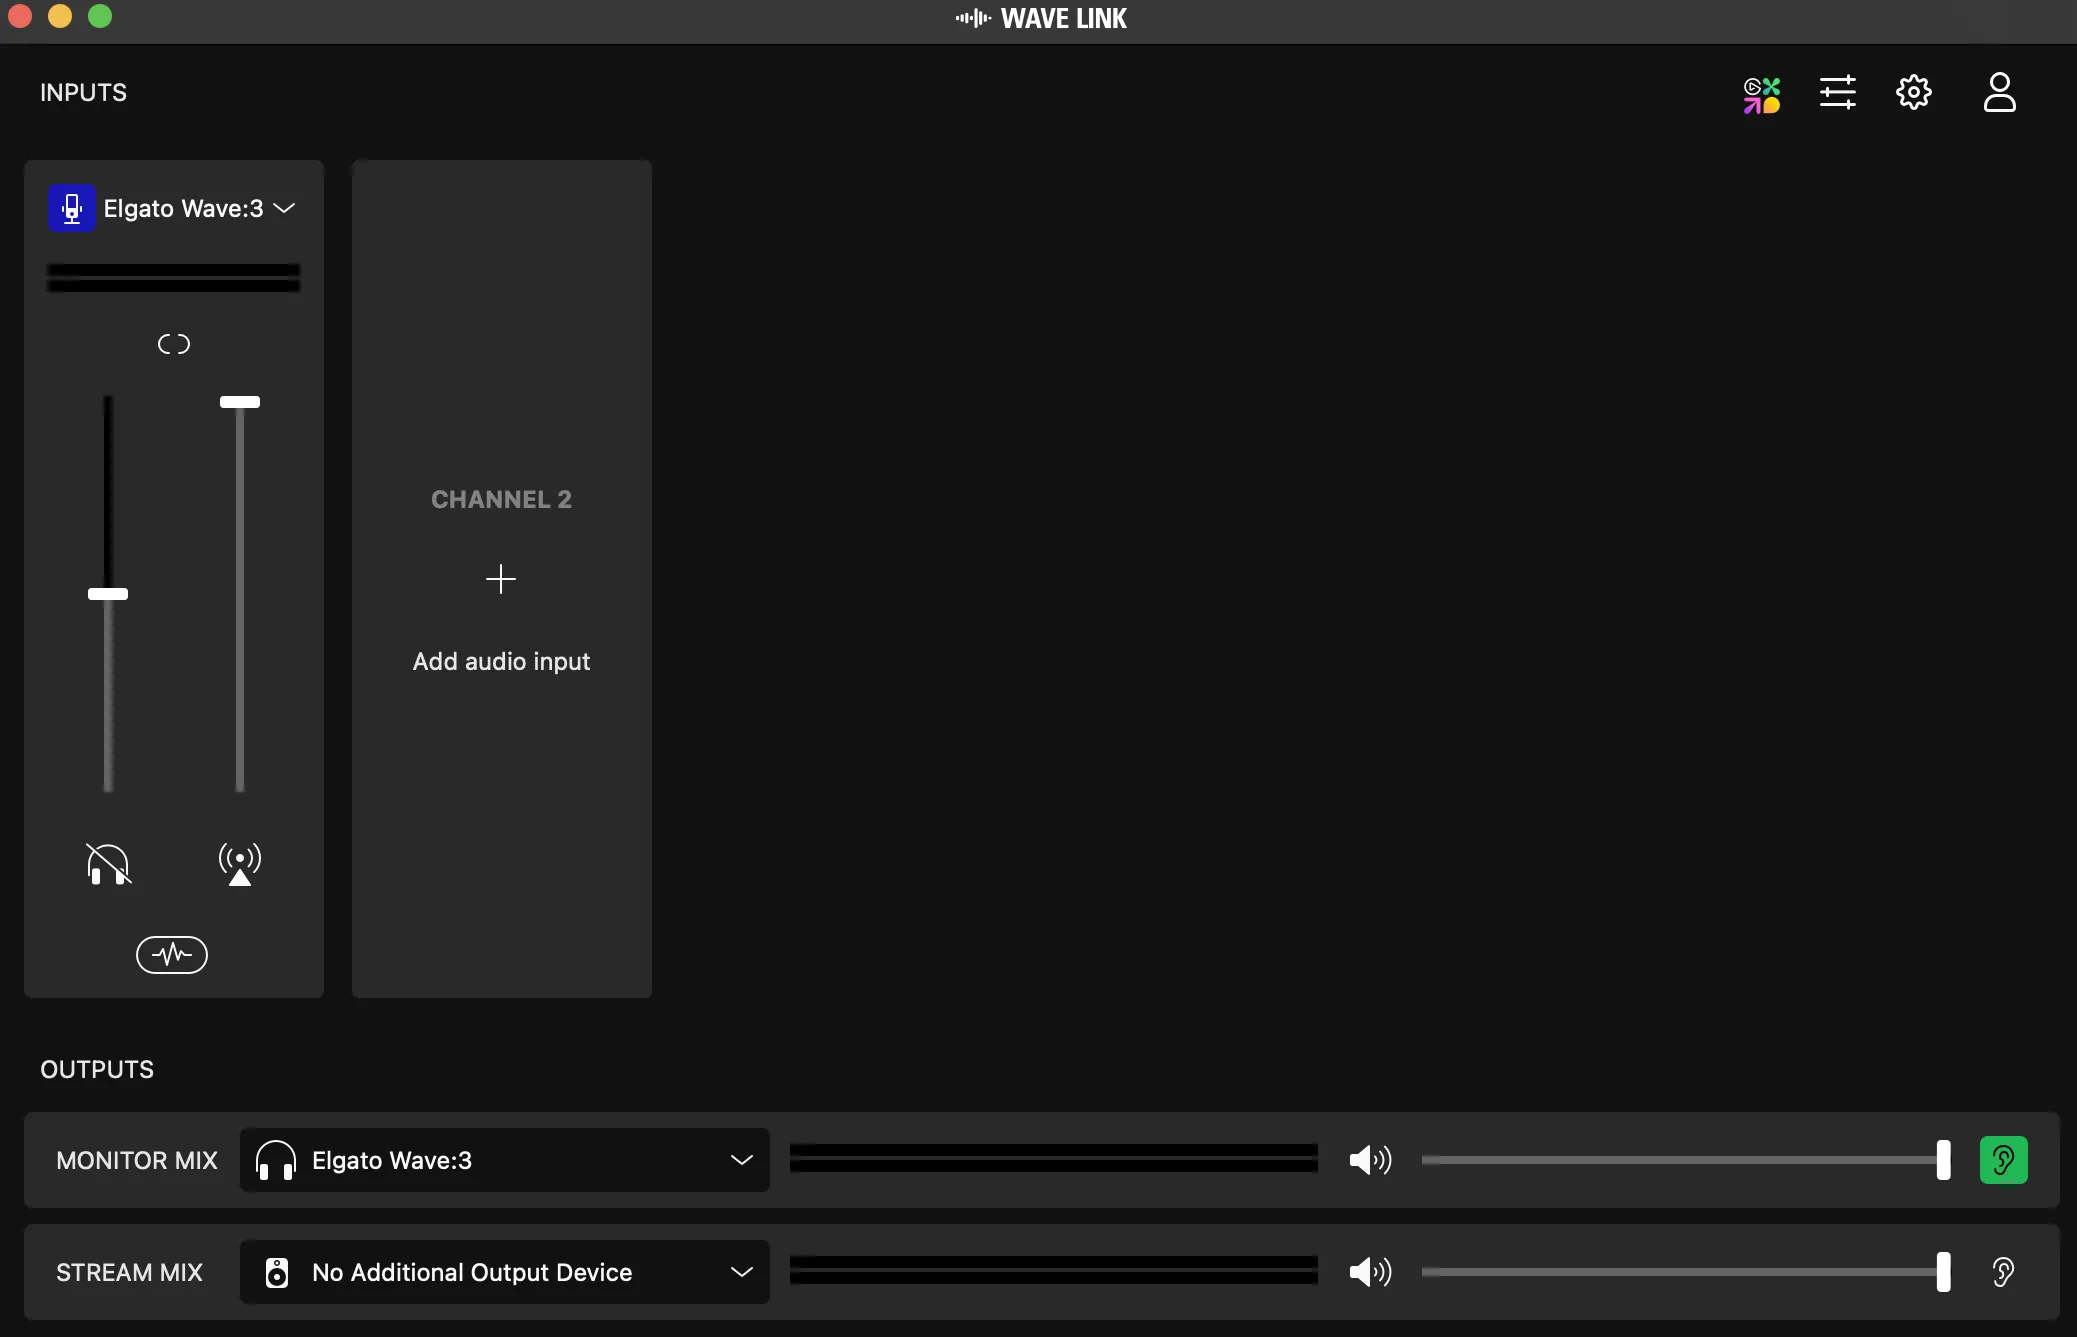Click the Add audio input button

pos(501,661)
